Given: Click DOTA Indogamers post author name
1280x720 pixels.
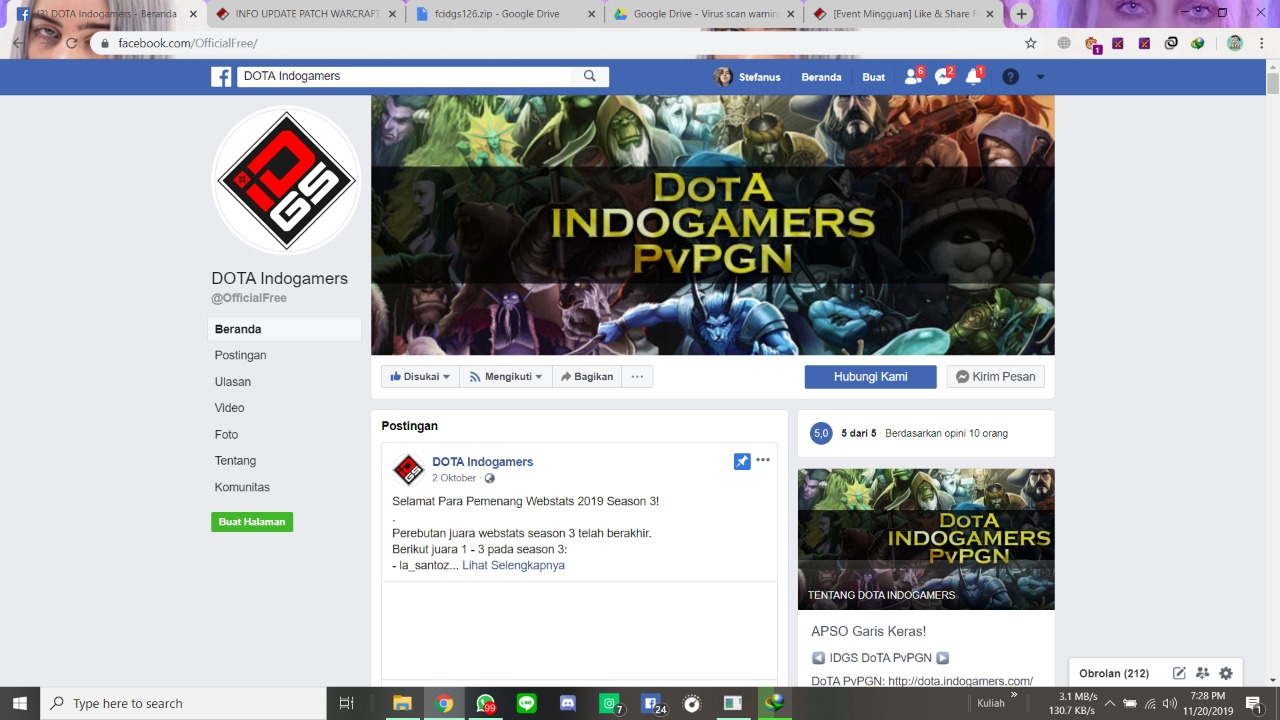Looking at the screenshot, I should point(482,462).
